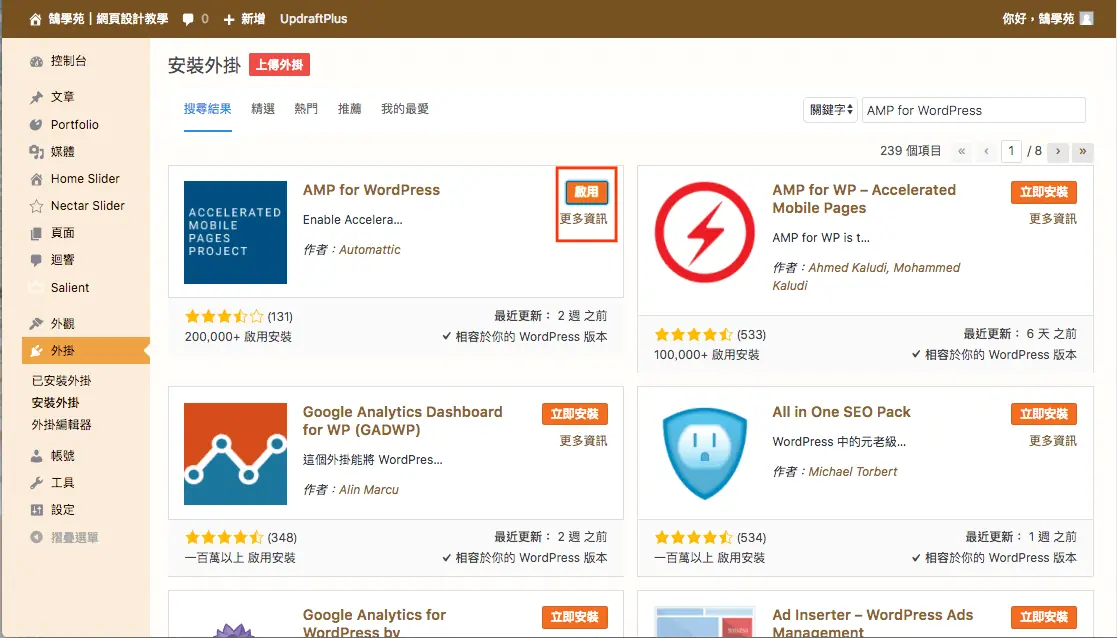Viewport: 1117px width, 638px height.
Task: Switch to the 熱門 tab
Action: (306, 109)
